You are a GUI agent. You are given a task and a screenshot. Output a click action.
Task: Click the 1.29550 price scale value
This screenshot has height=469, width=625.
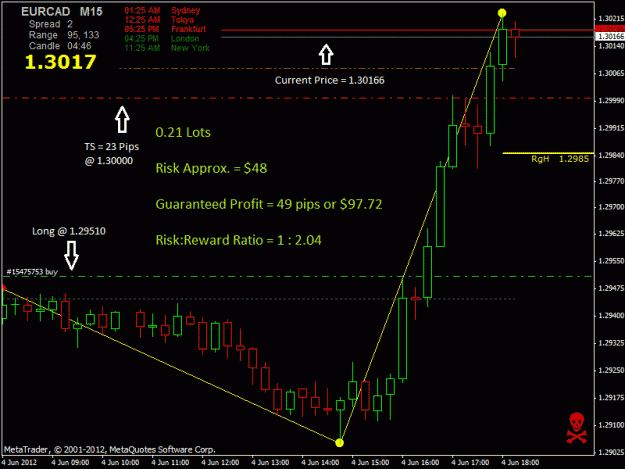click(611, 261)
